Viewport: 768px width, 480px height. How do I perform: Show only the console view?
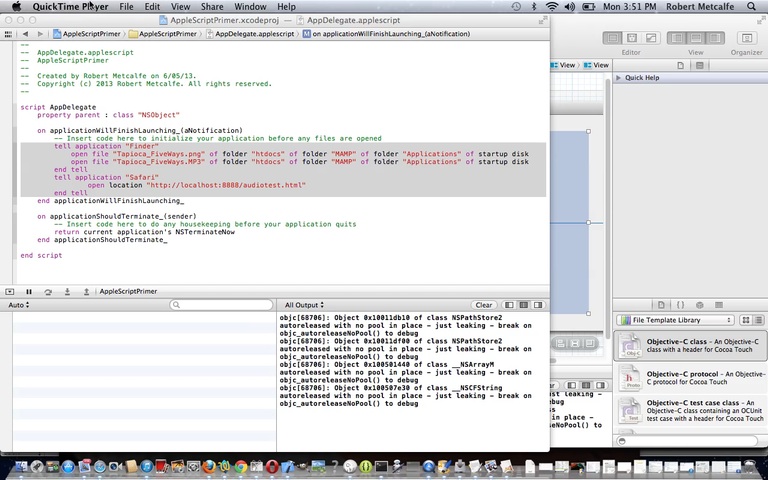tap(538, 305)
